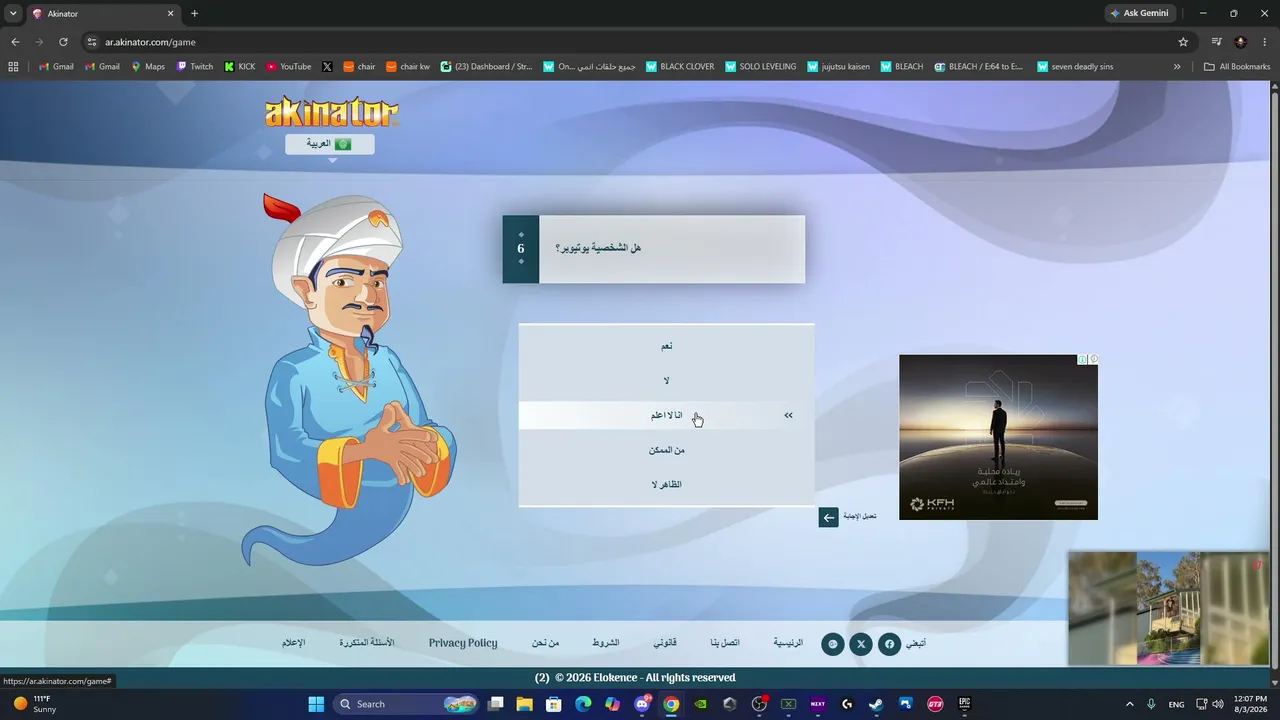The image size is (1280, 720).
Task: Open the chair kw bookmark
Action: pos(408,67)
